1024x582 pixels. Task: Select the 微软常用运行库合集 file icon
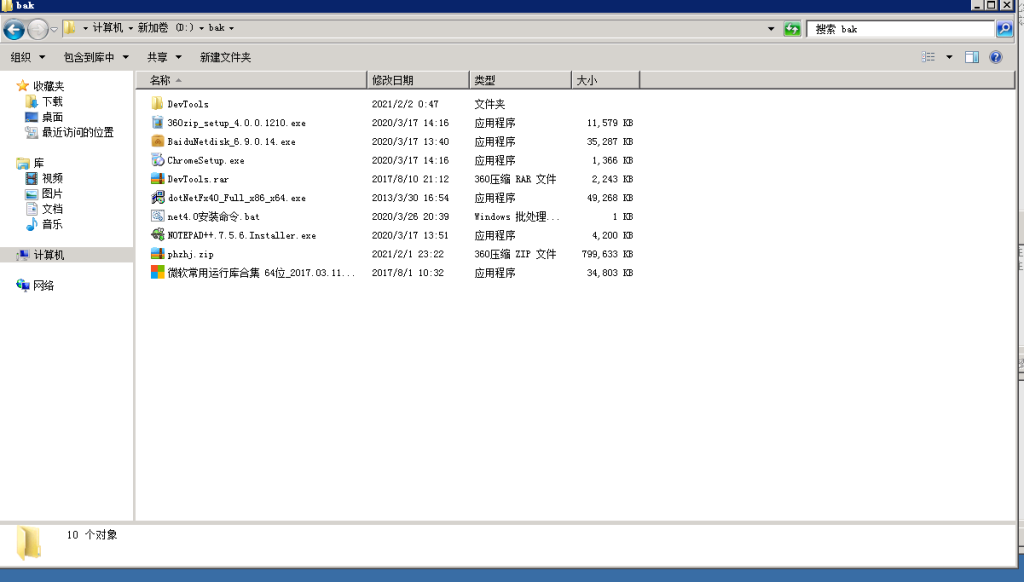pyautogui.click(x=157, y=272)
